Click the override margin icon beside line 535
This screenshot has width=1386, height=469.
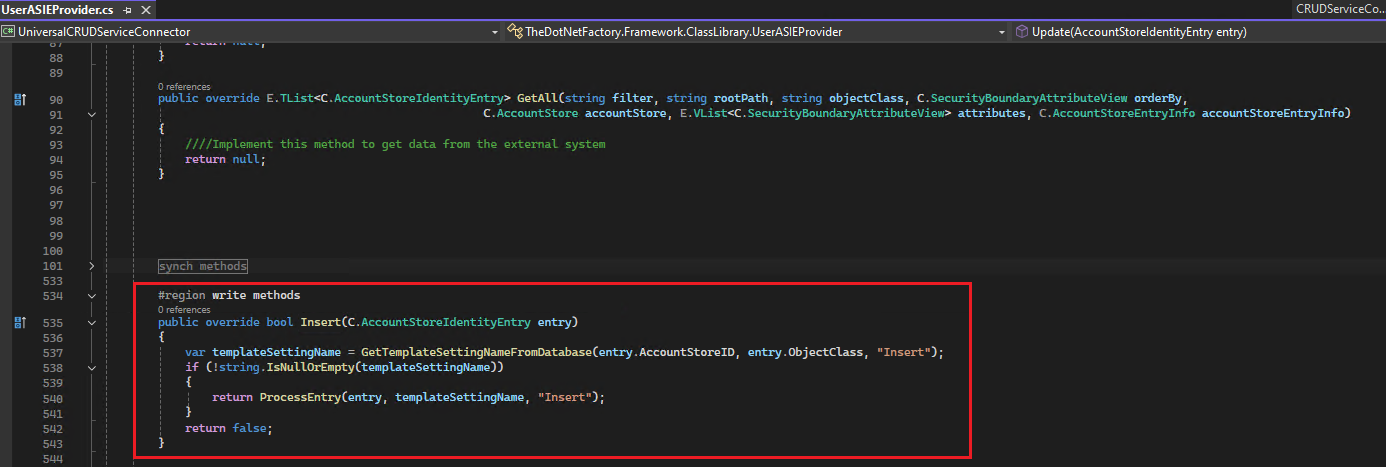[x=19, y=323]
